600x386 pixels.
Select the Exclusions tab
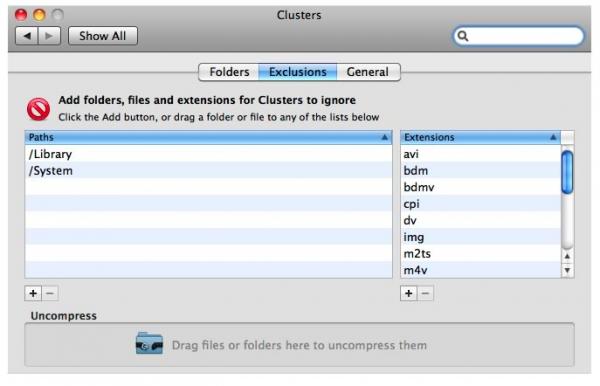(298, 72)
